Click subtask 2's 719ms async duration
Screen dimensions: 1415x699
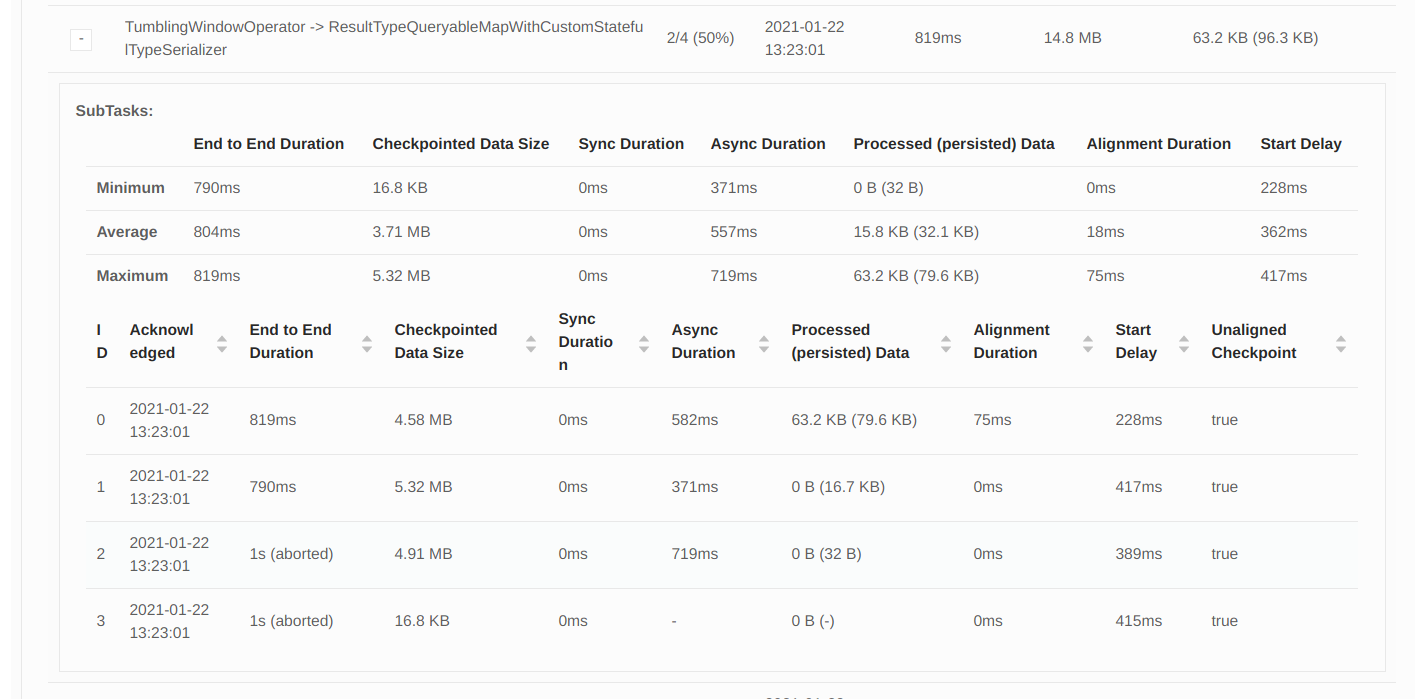[x=695, y=554]
